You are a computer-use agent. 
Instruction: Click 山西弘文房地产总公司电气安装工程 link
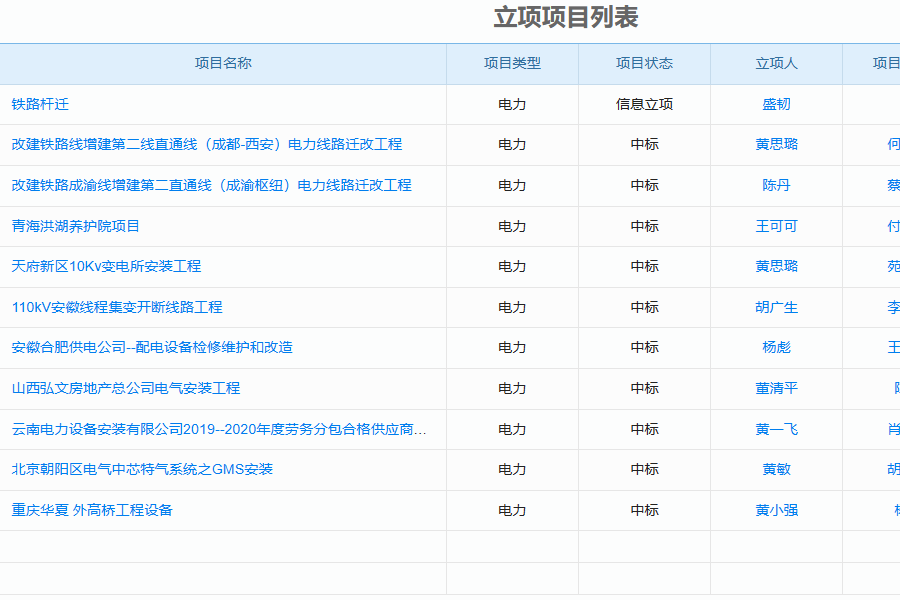[126, 388]
